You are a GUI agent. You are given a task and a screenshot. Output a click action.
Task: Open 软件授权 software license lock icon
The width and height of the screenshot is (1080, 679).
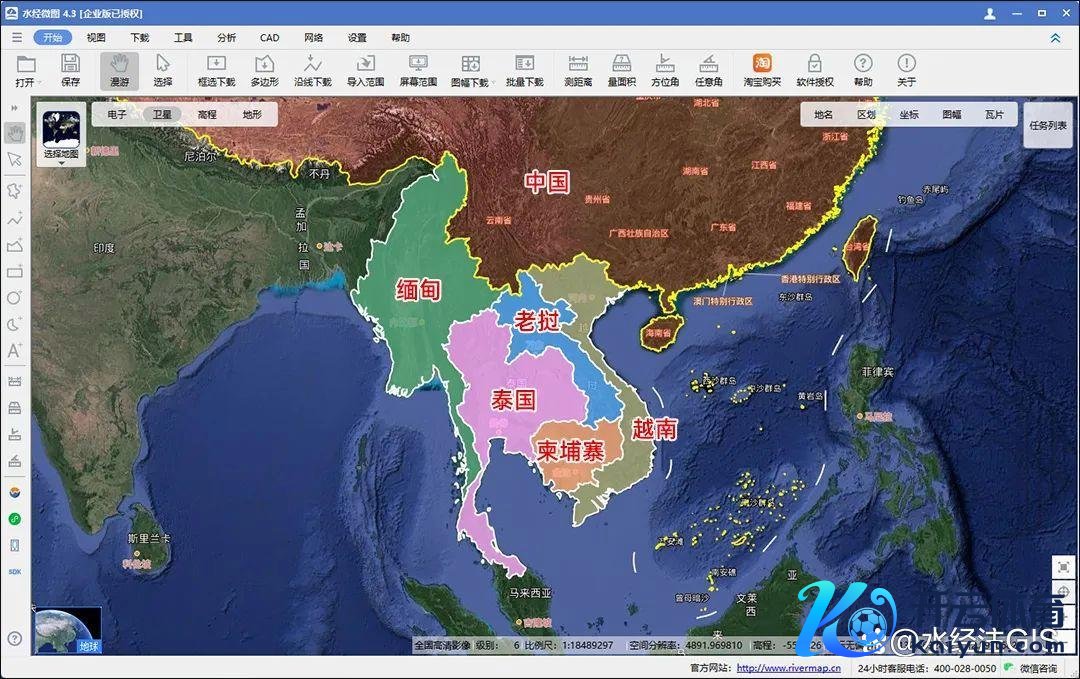coord(814,70)
